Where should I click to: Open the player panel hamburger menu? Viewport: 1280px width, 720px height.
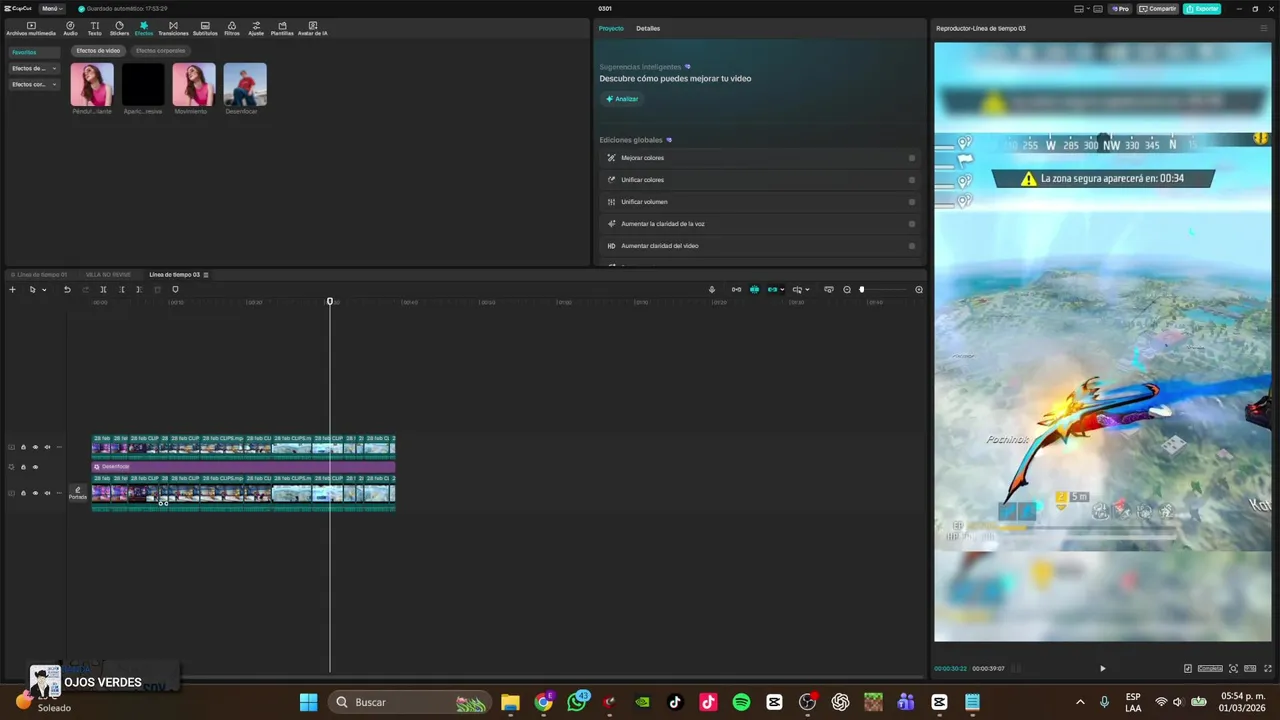[1263, 28]
